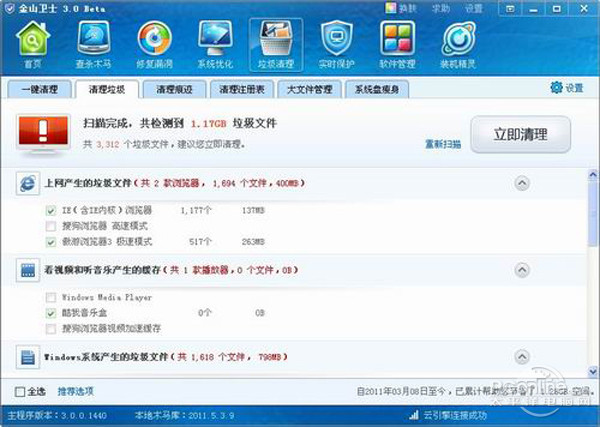Switch to the 一键清理 tab

[x=39, y=90]
